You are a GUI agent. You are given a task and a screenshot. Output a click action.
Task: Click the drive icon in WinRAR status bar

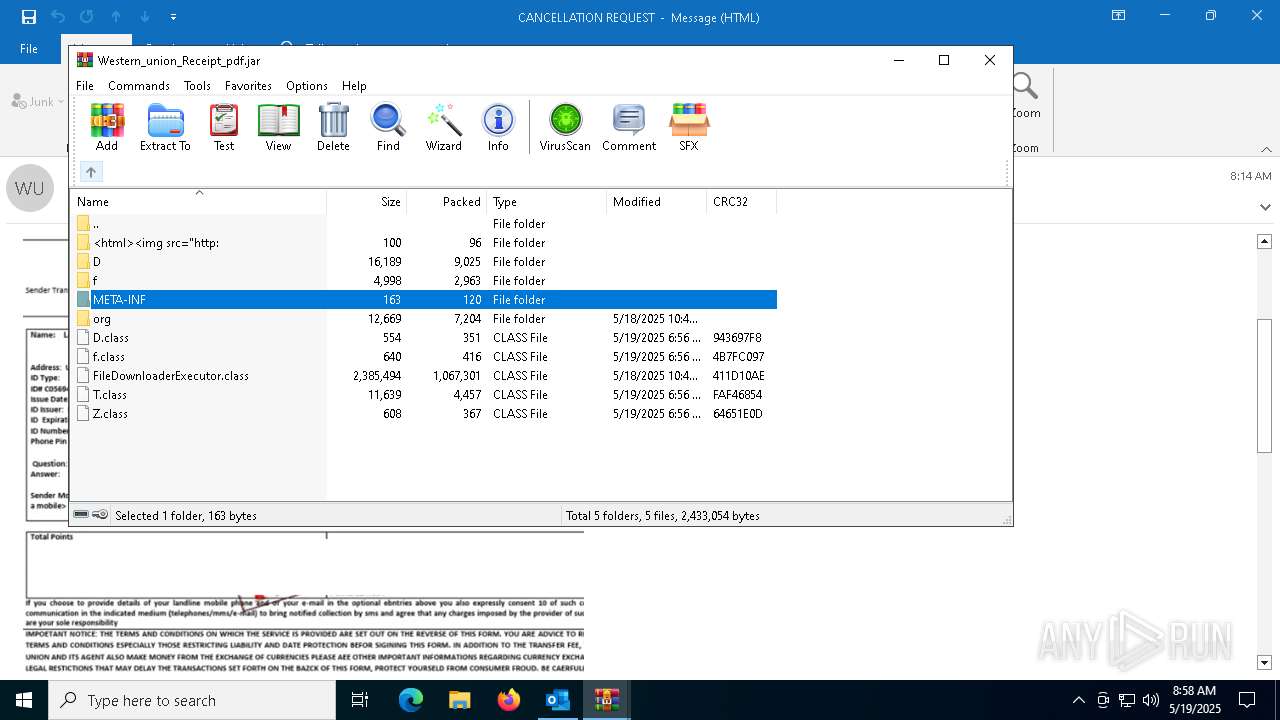[81, 515]
